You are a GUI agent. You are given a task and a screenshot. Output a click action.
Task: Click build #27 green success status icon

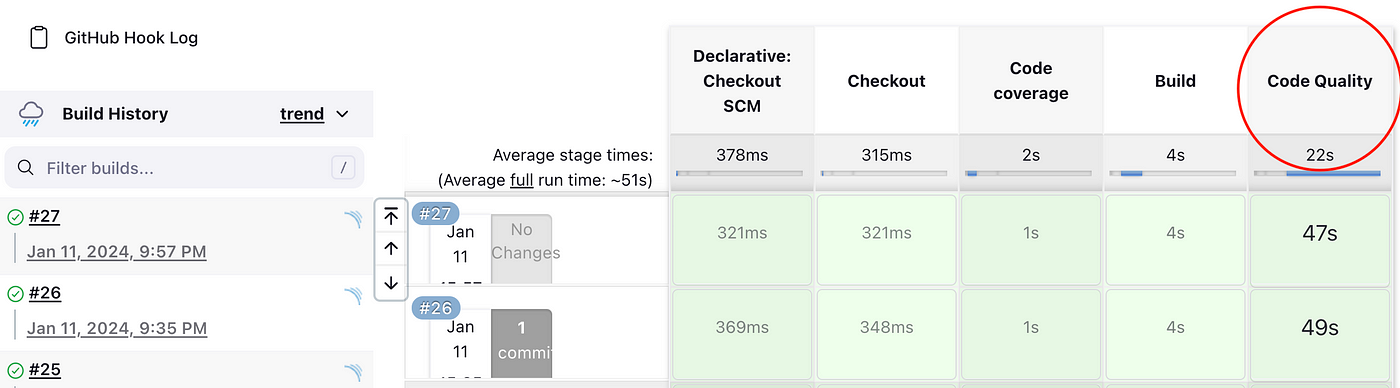15,217
